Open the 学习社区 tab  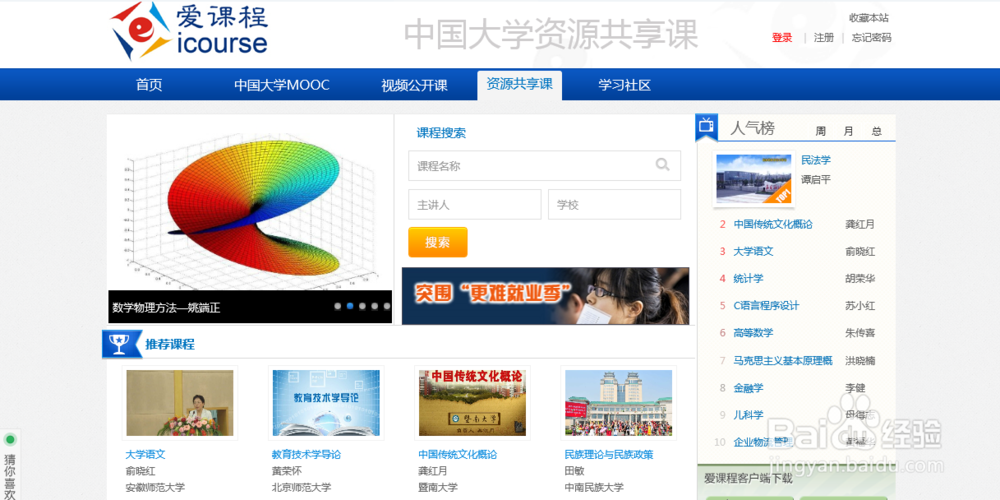coord(624,85)
